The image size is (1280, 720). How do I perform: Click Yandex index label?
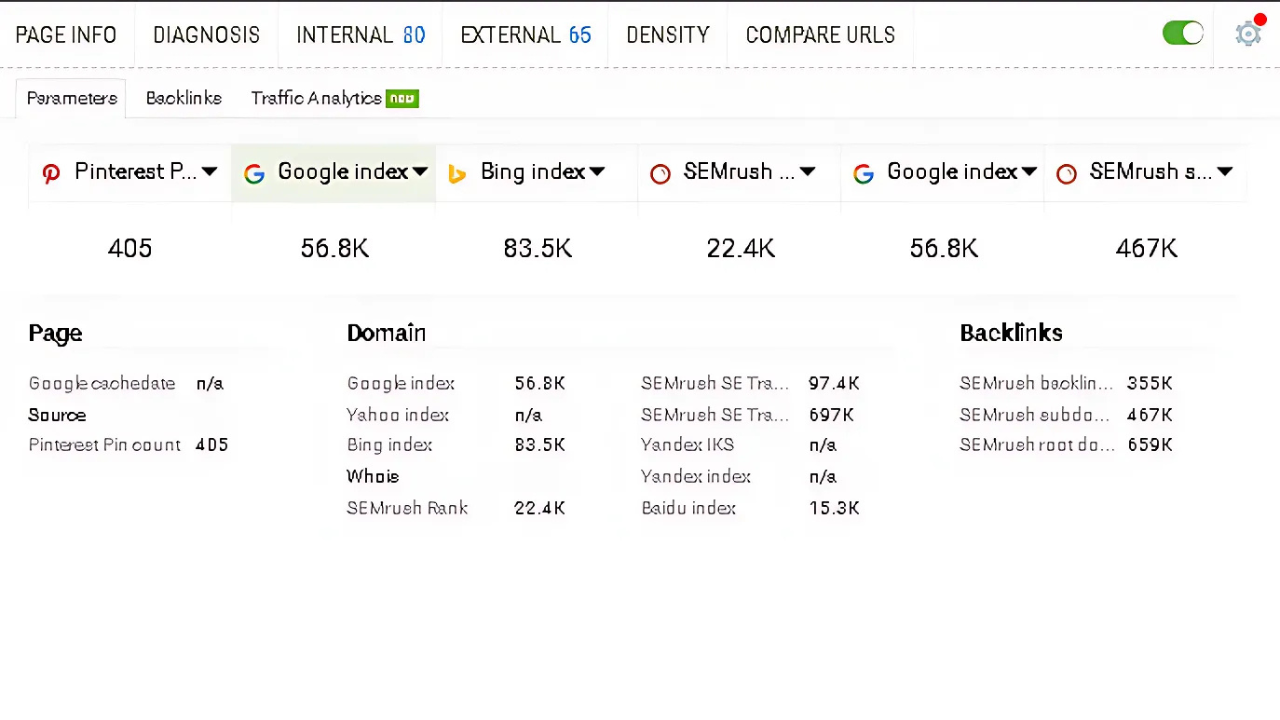[696, 477]
